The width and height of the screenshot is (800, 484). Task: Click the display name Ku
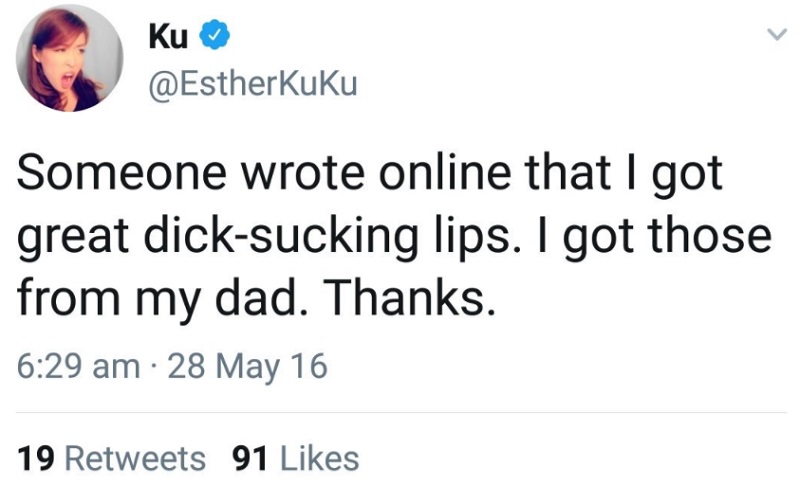tap(168, 37)
